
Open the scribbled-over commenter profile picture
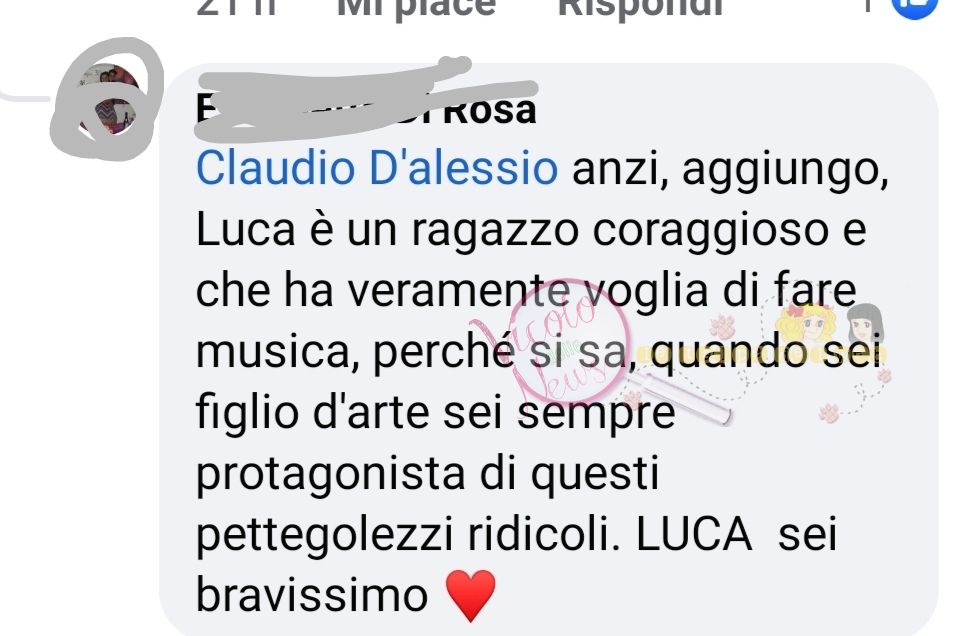click(107, 99)
